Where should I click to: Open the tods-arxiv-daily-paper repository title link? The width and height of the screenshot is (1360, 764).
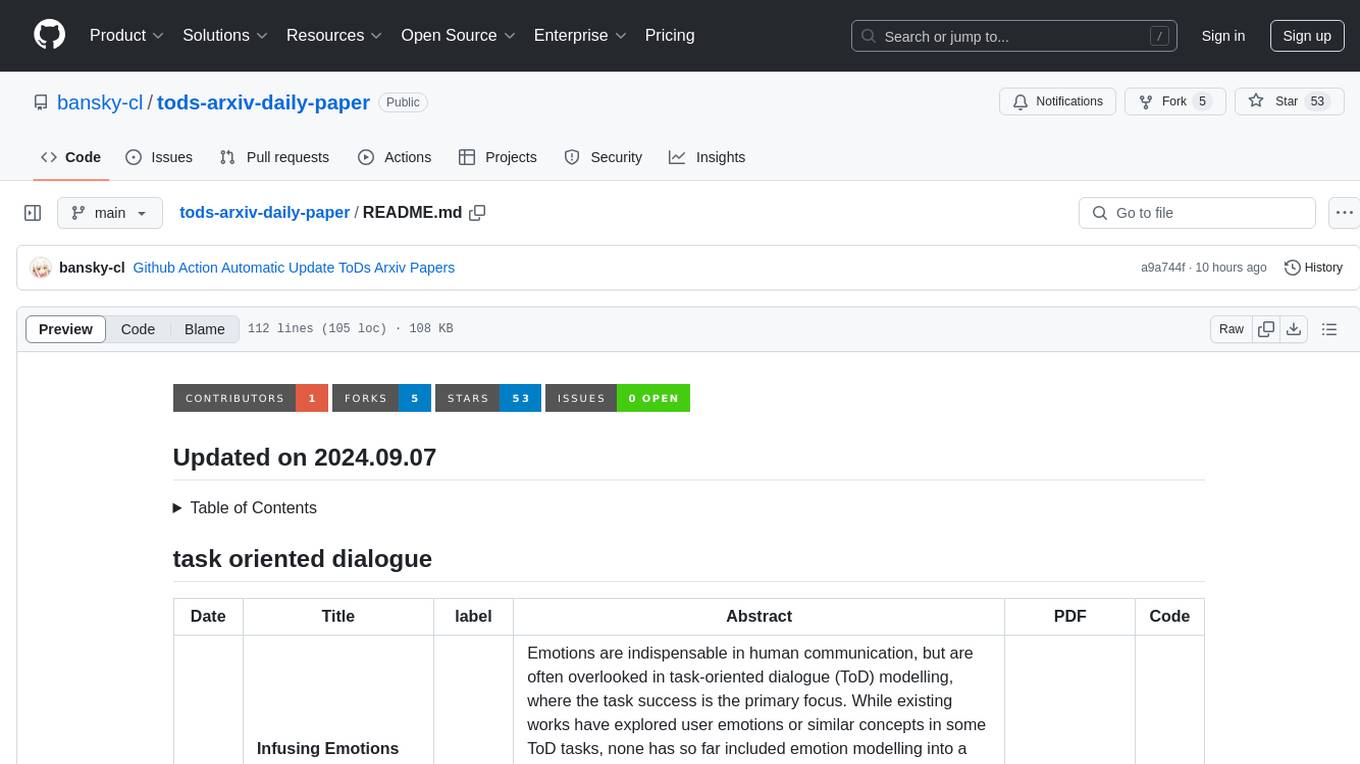(263, 102)
